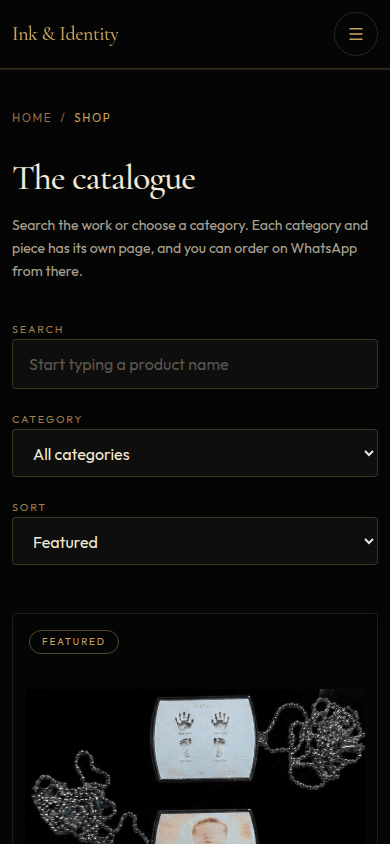The height and width of the screenshot is (844, 390).
Task: Click the CATEGORY field label
Action: click(47, 419)
